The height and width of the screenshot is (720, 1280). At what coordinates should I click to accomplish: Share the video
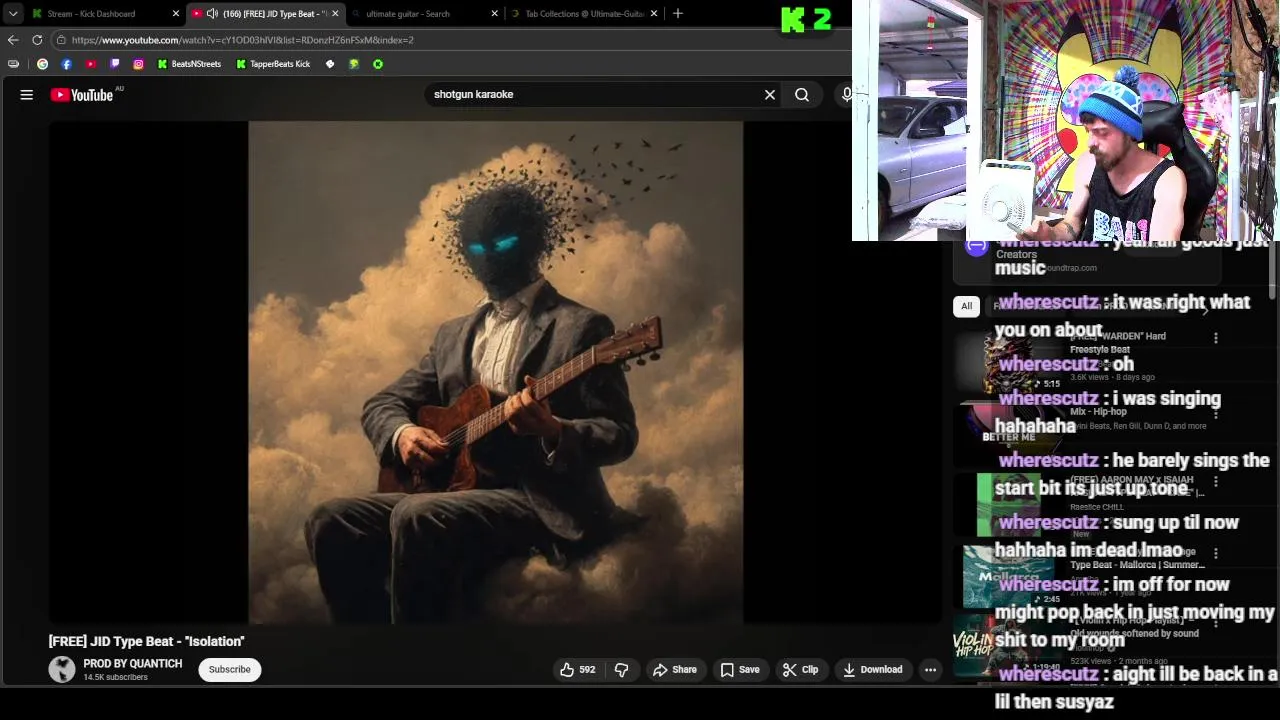coord(675,670)
